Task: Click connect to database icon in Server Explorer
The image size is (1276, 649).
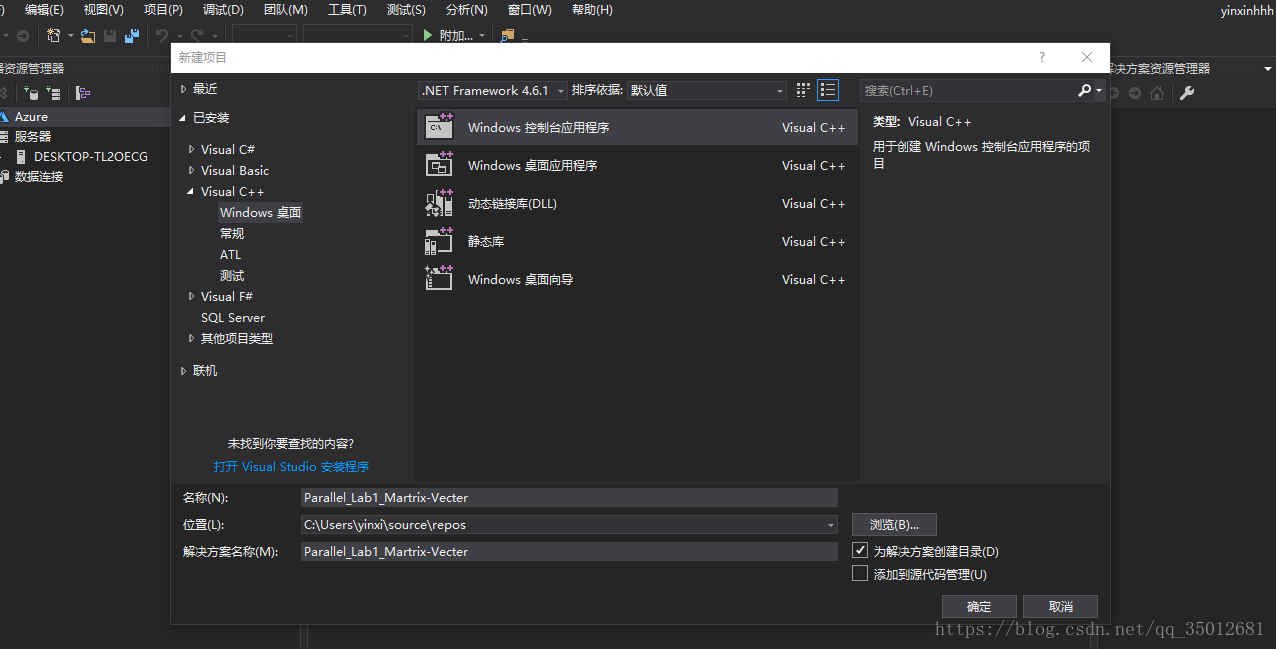Action: 31,93
